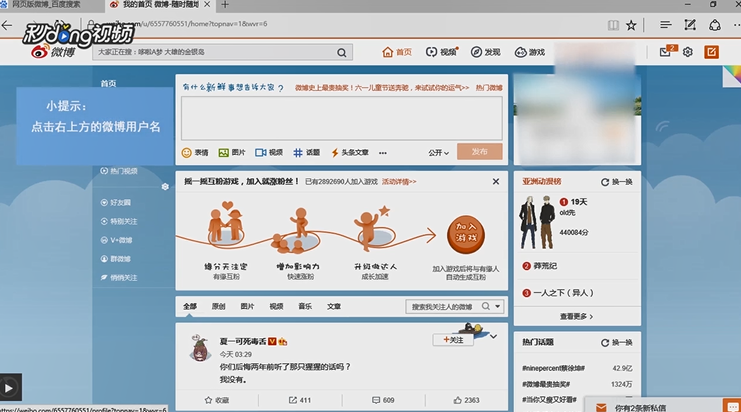Follow 夏一可死毒舌 with +关注
The height and width of the screenshot is (412, 741).
[453, 340]
